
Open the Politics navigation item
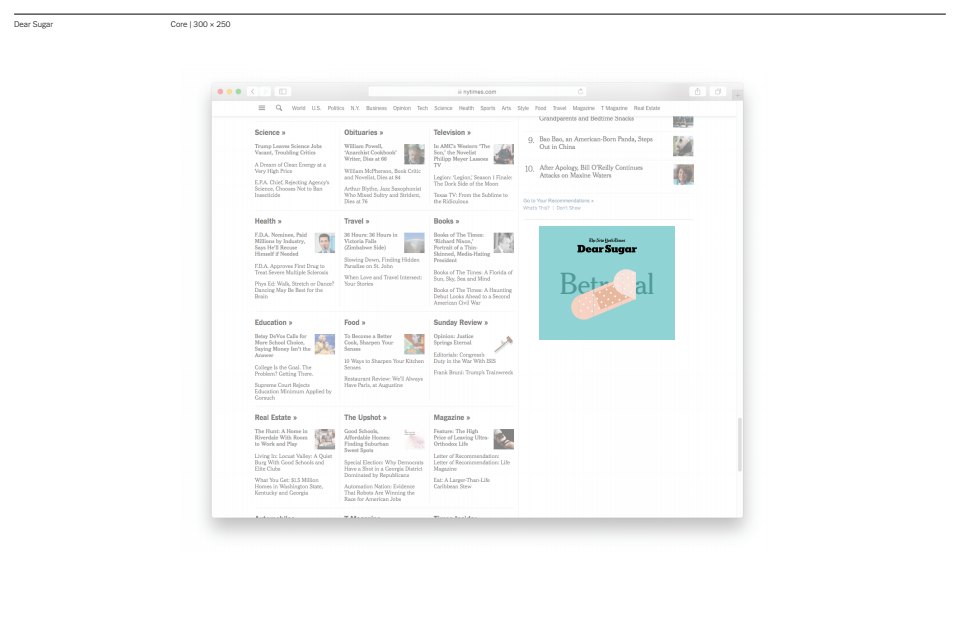tap(336, 108)
